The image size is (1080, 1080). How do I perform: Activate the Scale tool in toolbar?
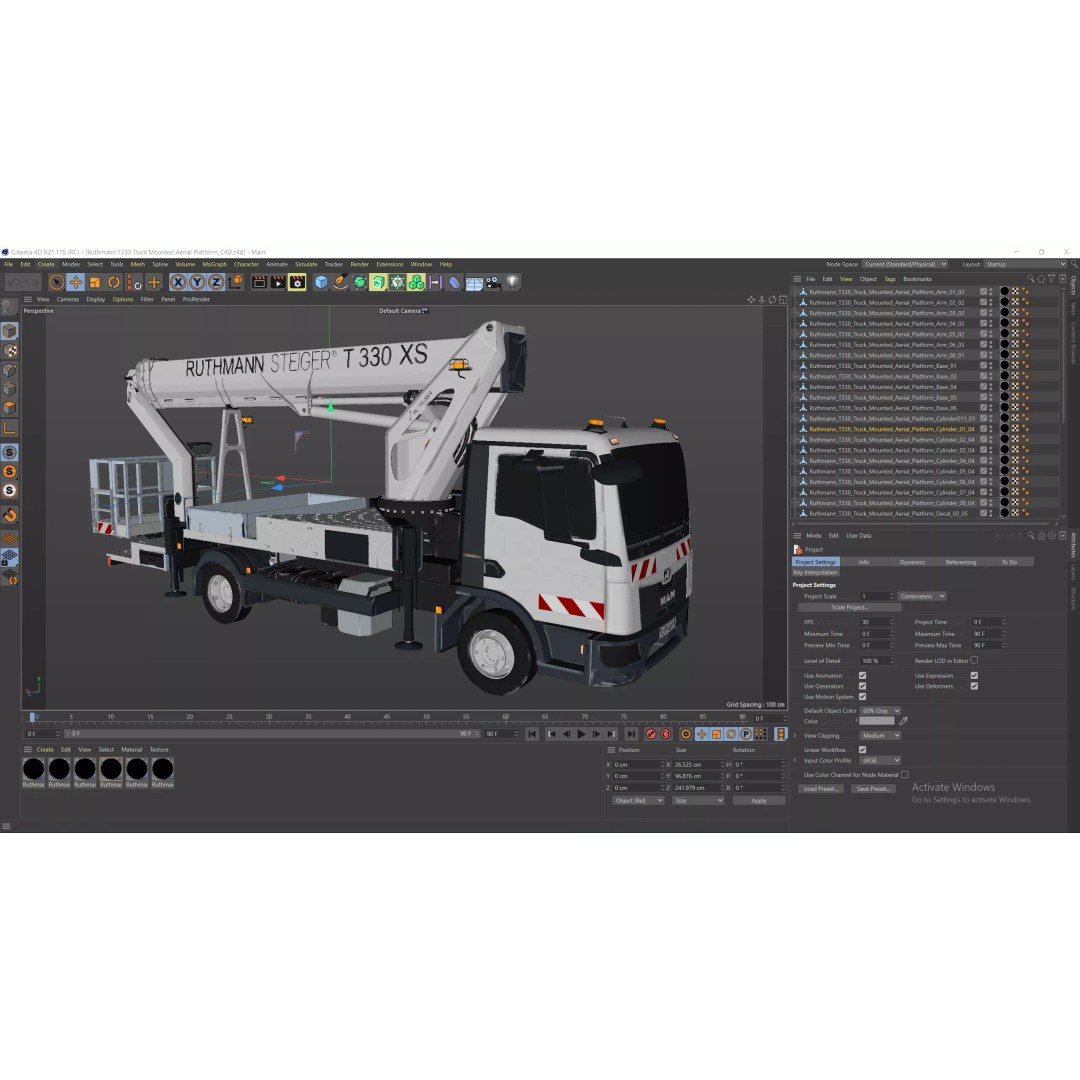click(x=95, y=282)
